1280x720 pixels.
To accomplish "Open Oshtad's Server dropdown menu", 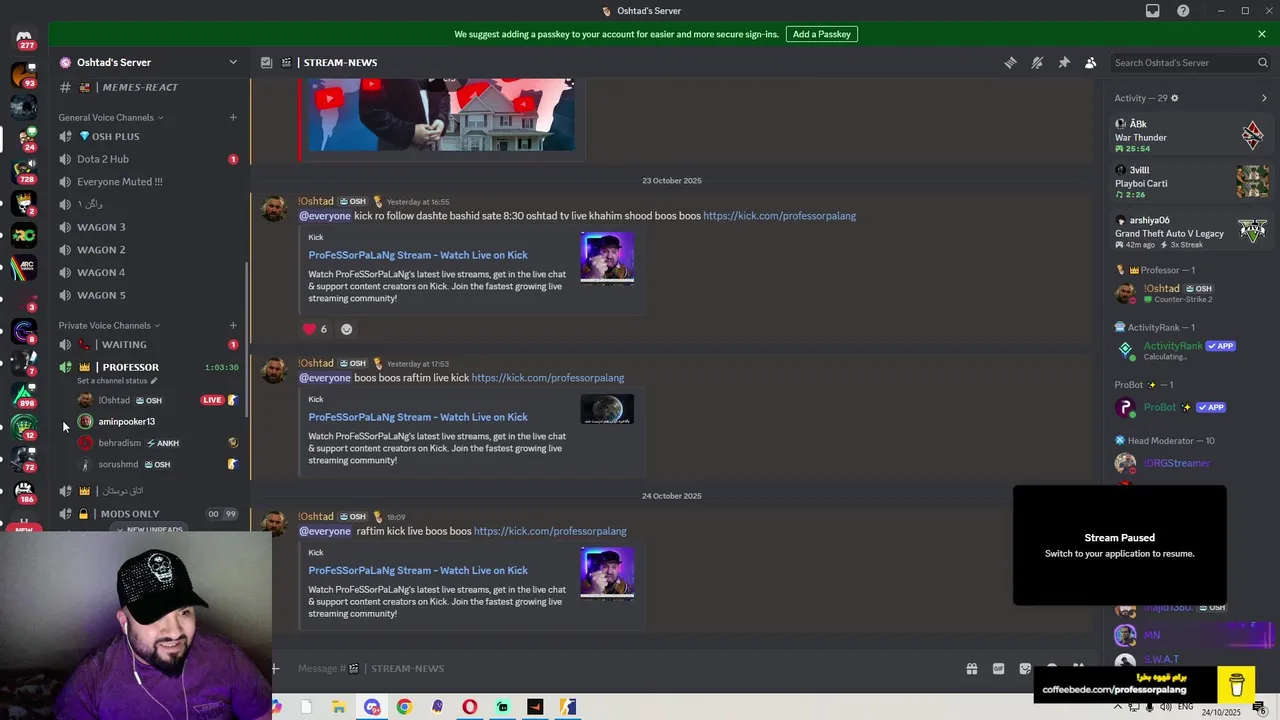I will tap(150, 62).
